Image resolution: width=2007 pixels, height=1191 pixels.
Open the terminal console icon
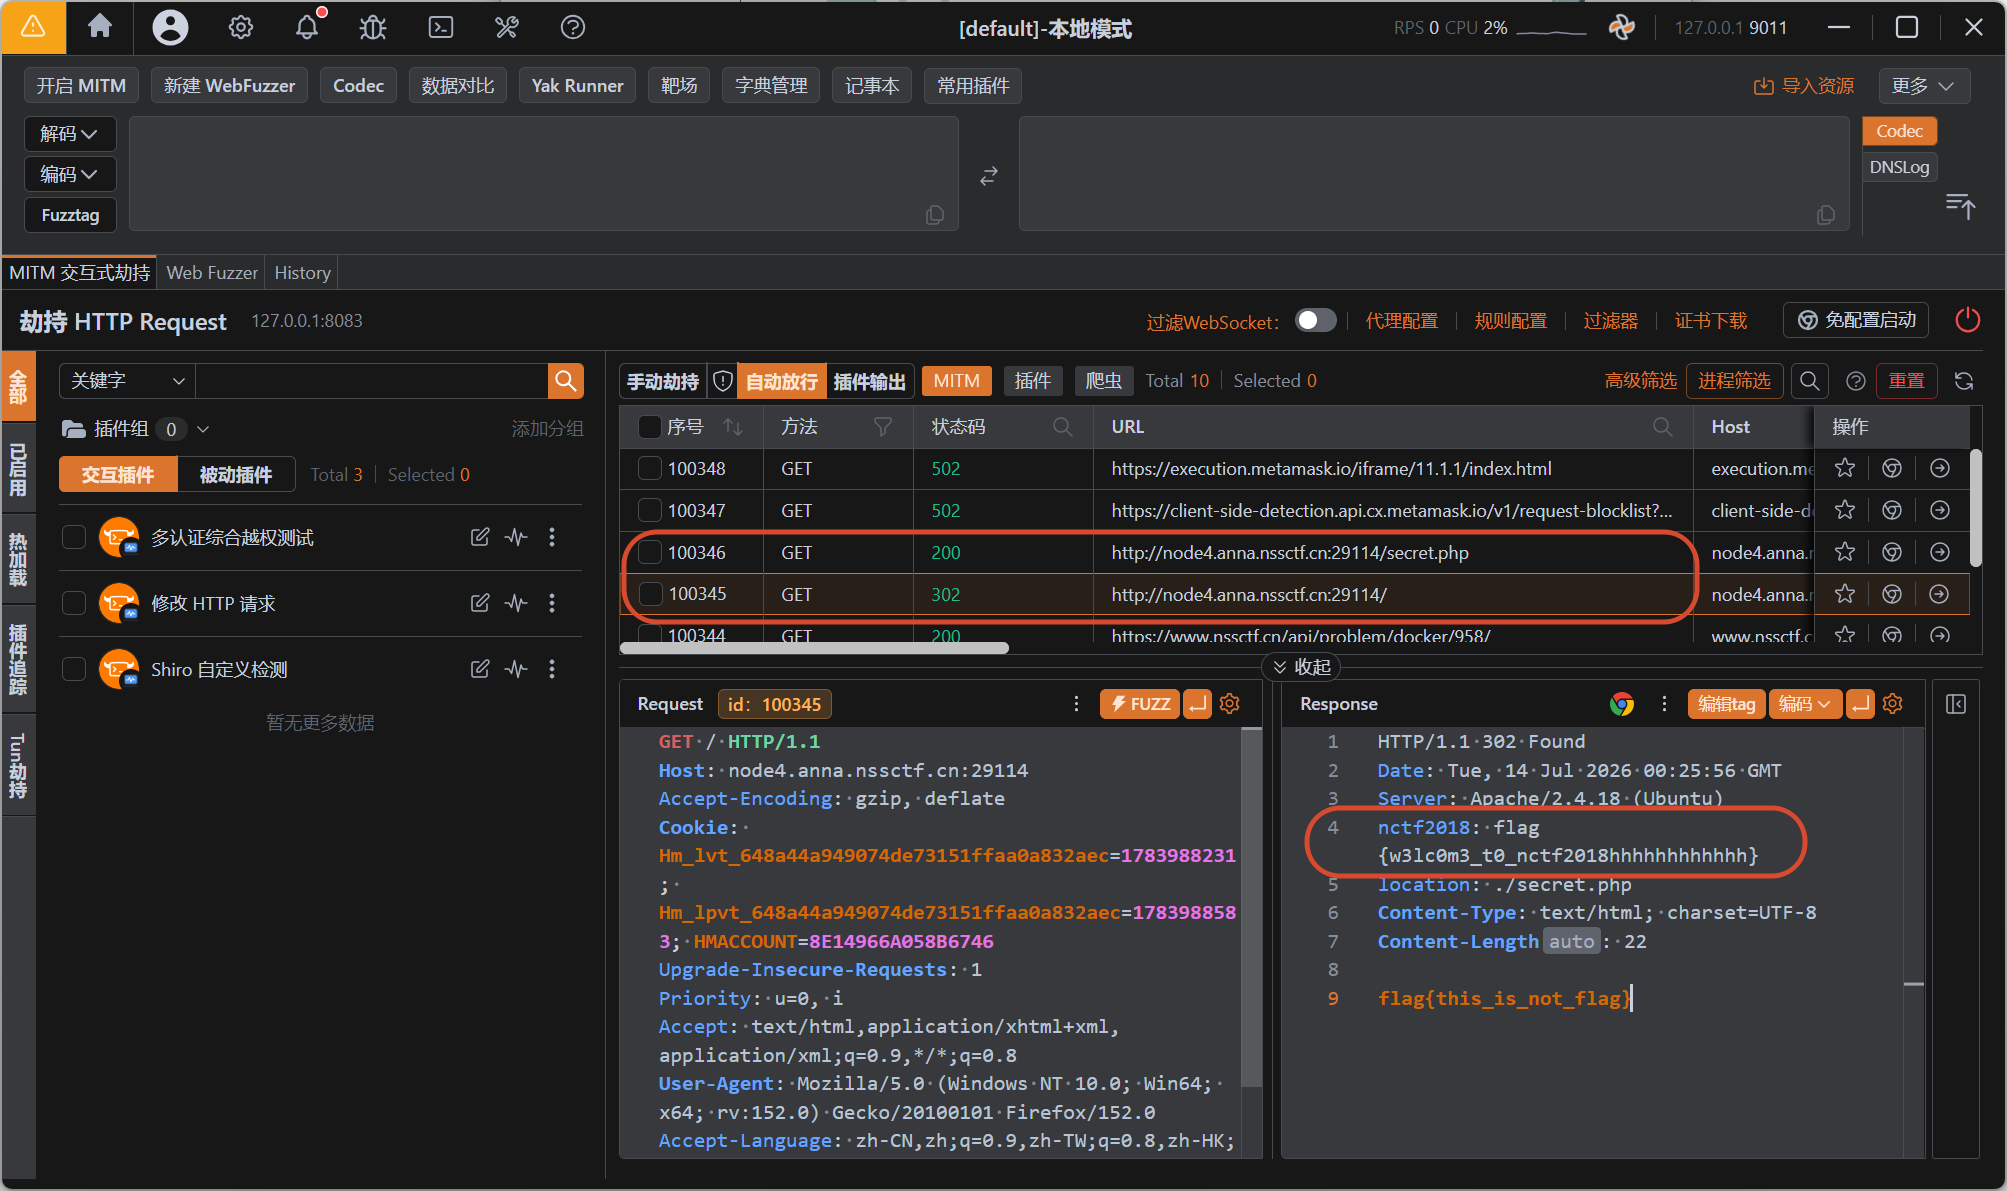(441, 27)
